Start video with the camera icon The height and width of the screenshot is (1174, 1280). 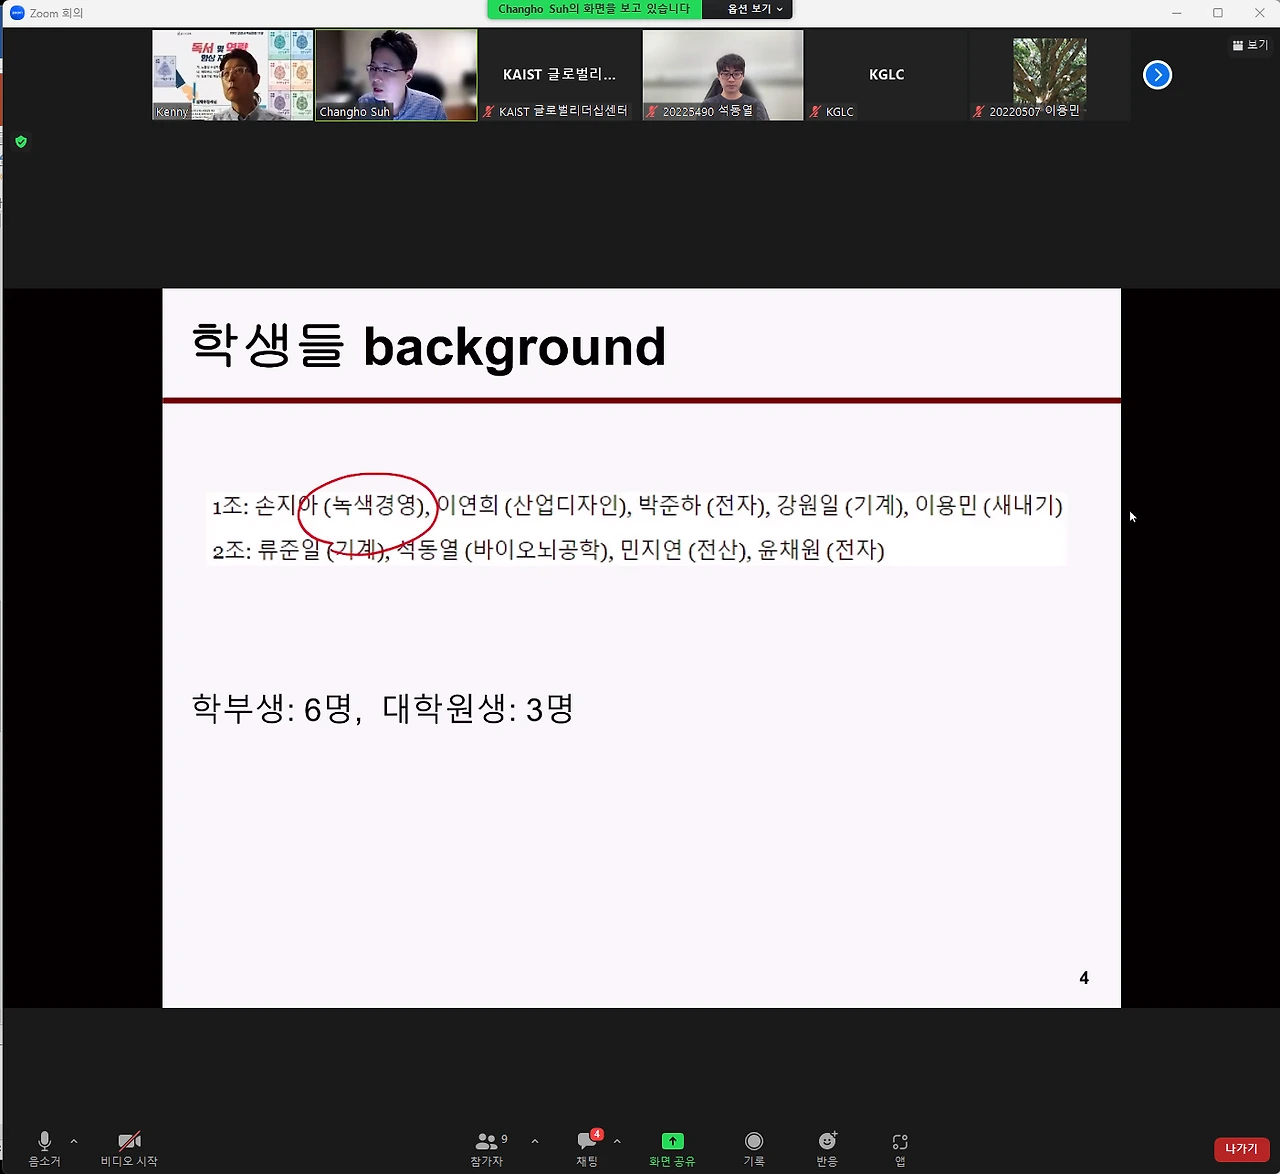point(129,1141)
